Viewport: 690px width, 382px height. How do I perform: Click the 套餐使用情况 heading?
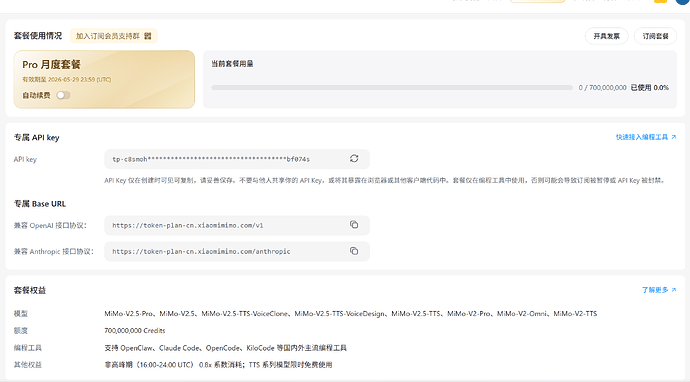tap(38, 36)
